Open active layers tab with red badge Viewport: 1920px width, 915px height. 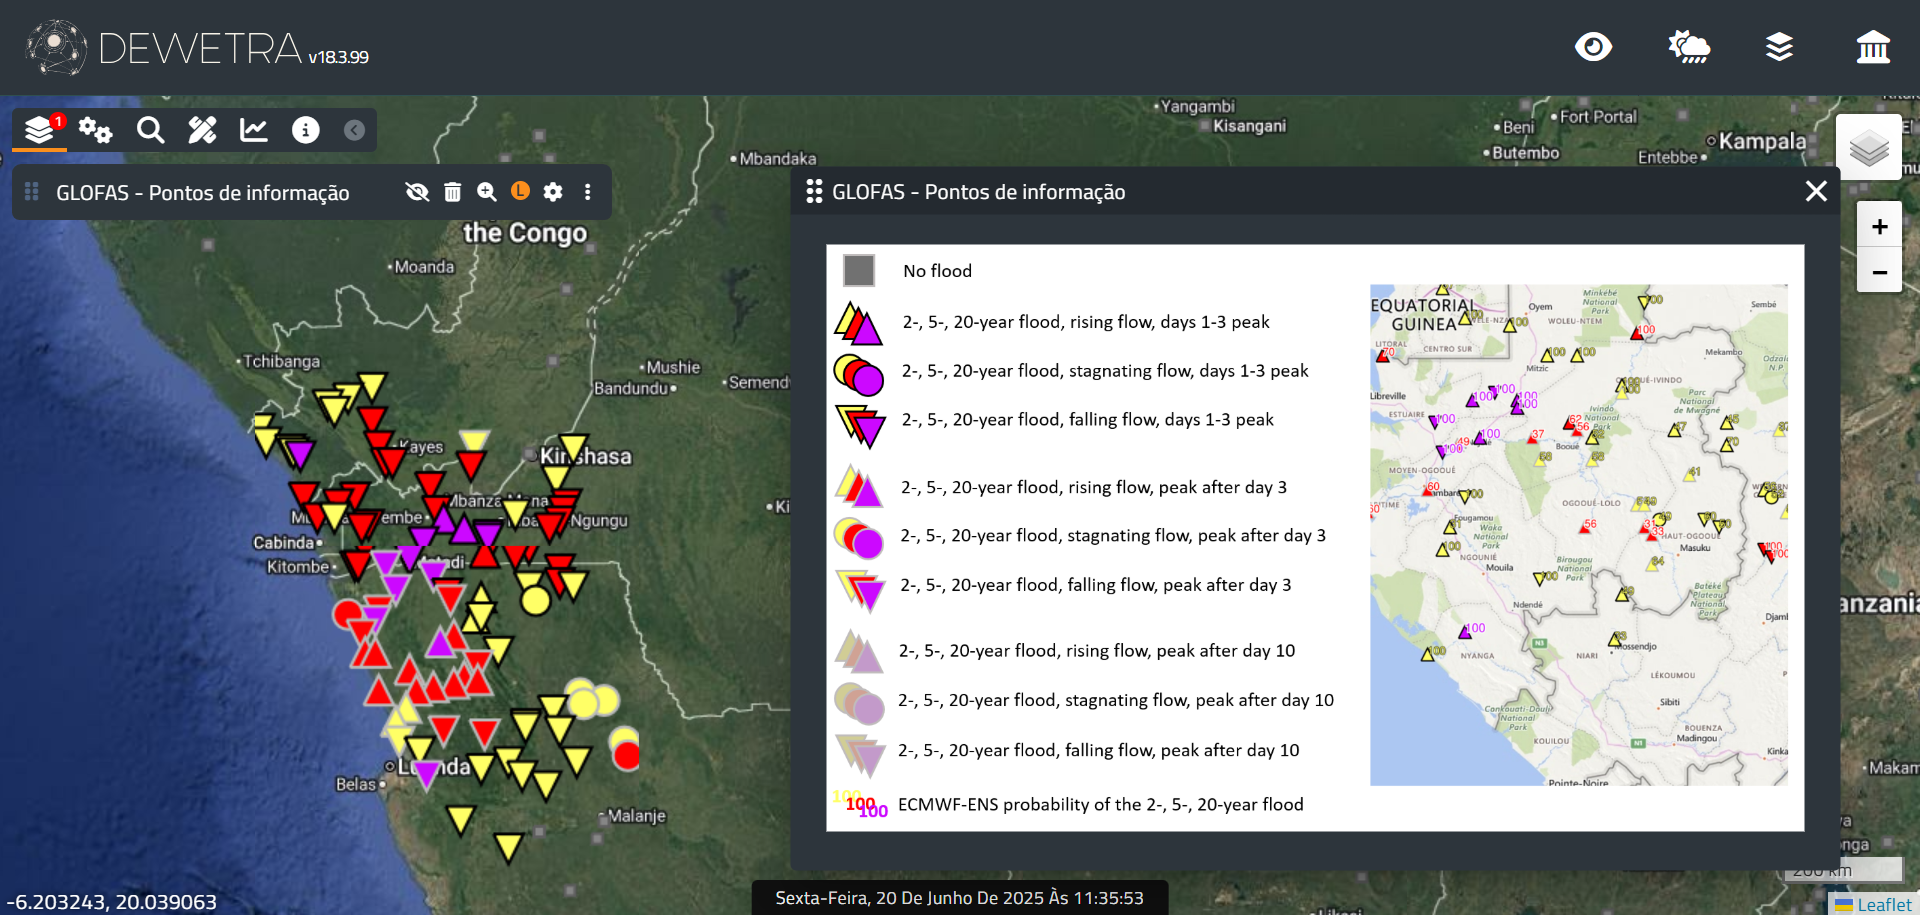tap(41, 130)
